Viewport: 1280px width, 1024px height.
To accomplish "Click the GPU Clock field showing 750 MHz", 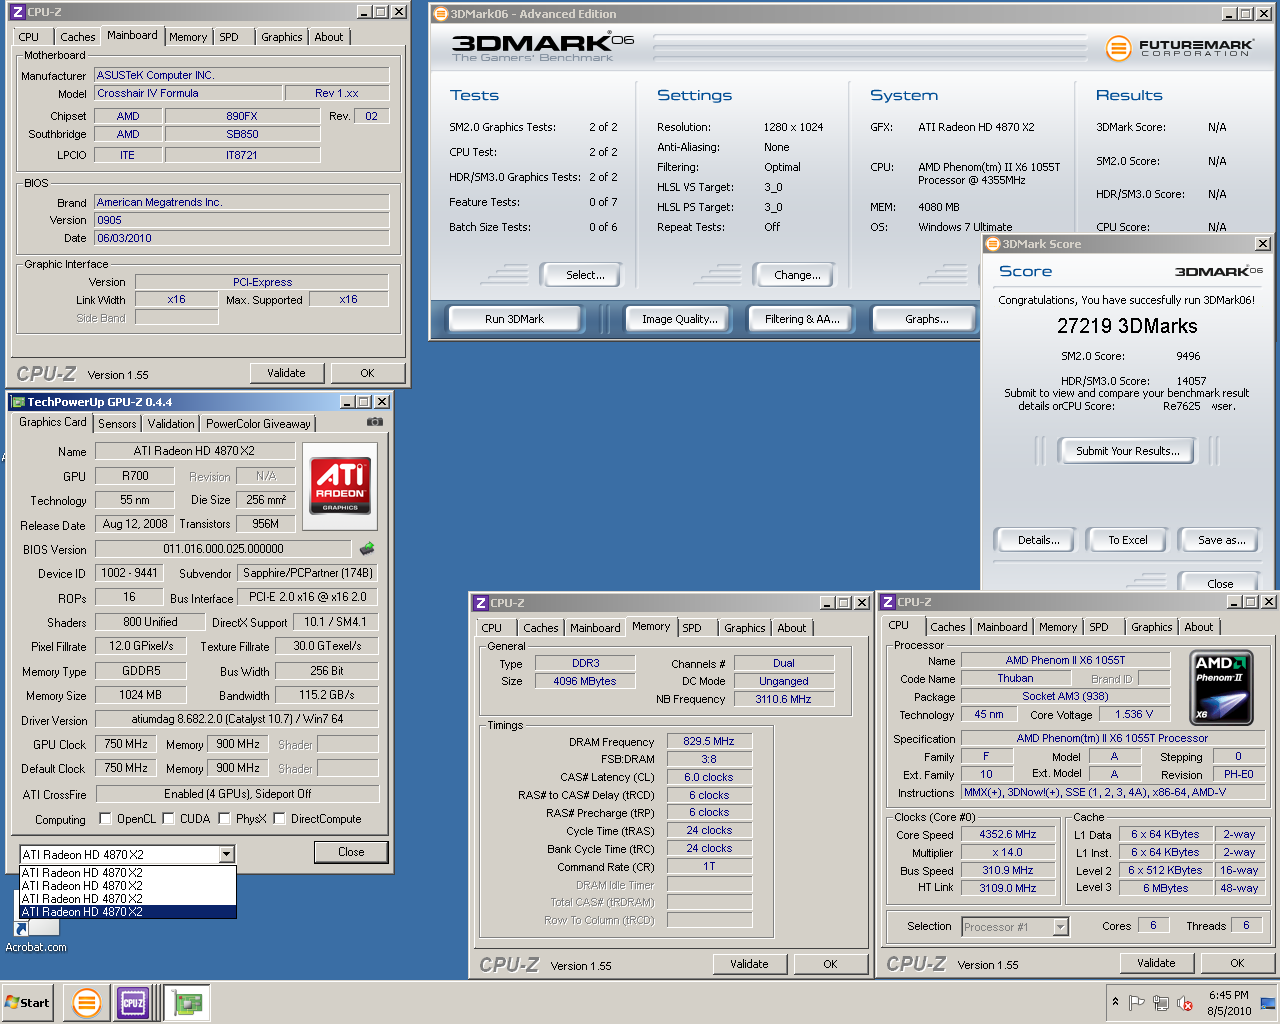I will click(126, 744).
